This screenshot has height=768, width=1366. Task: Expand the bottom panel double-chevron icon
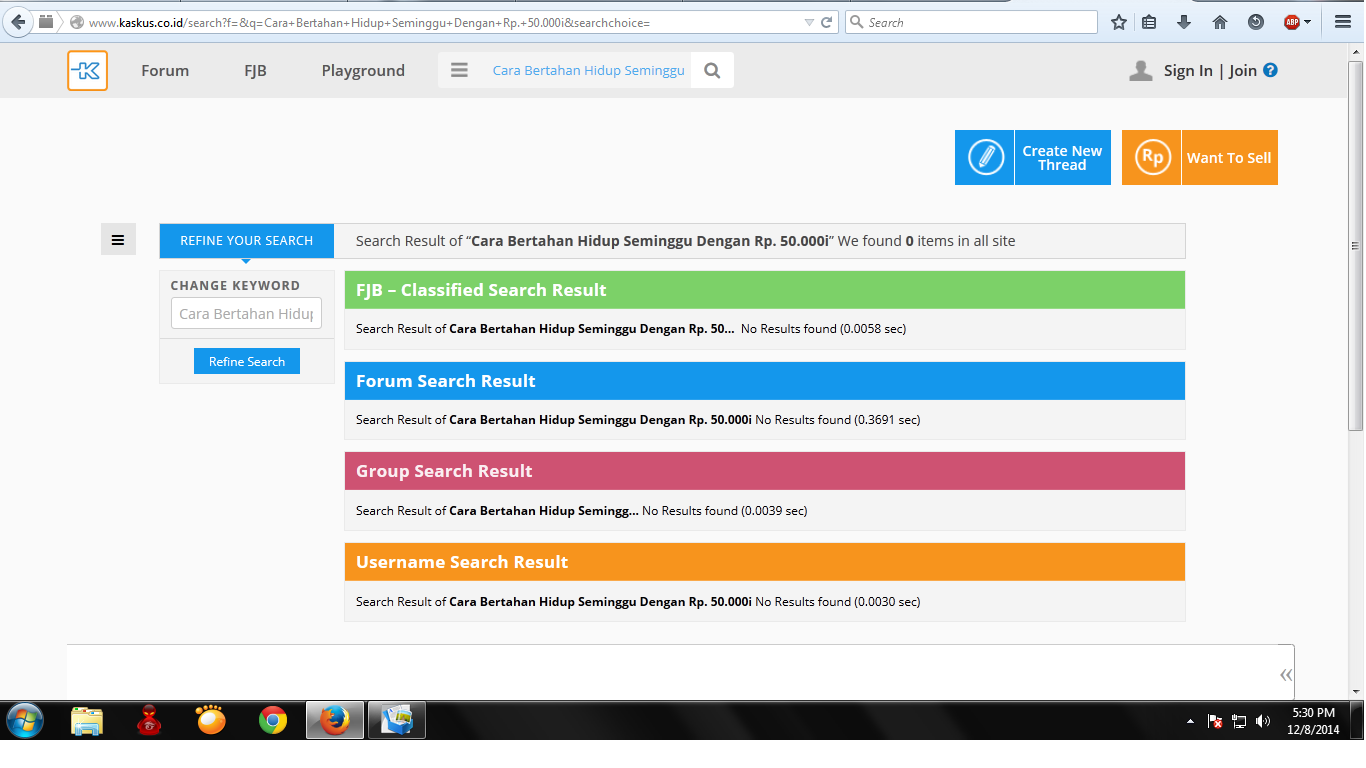click(1286, 675)
